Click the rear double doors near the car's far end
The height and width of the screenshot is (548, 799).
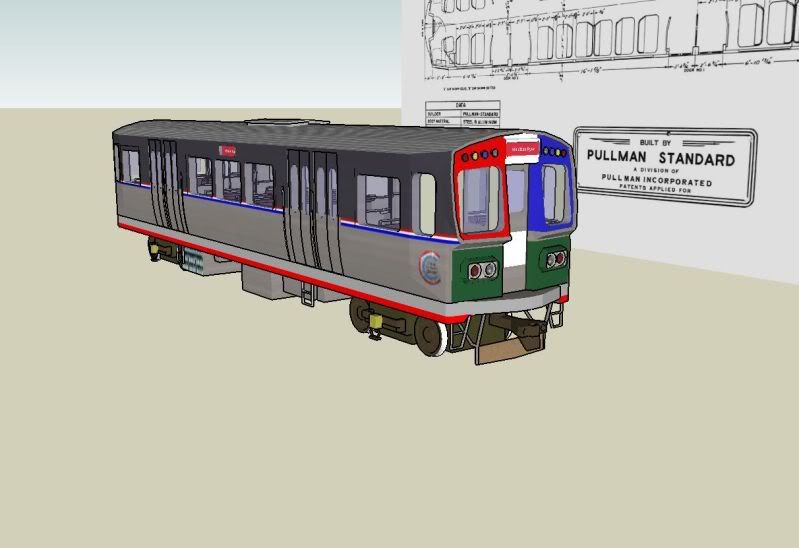tap(165, 184)
